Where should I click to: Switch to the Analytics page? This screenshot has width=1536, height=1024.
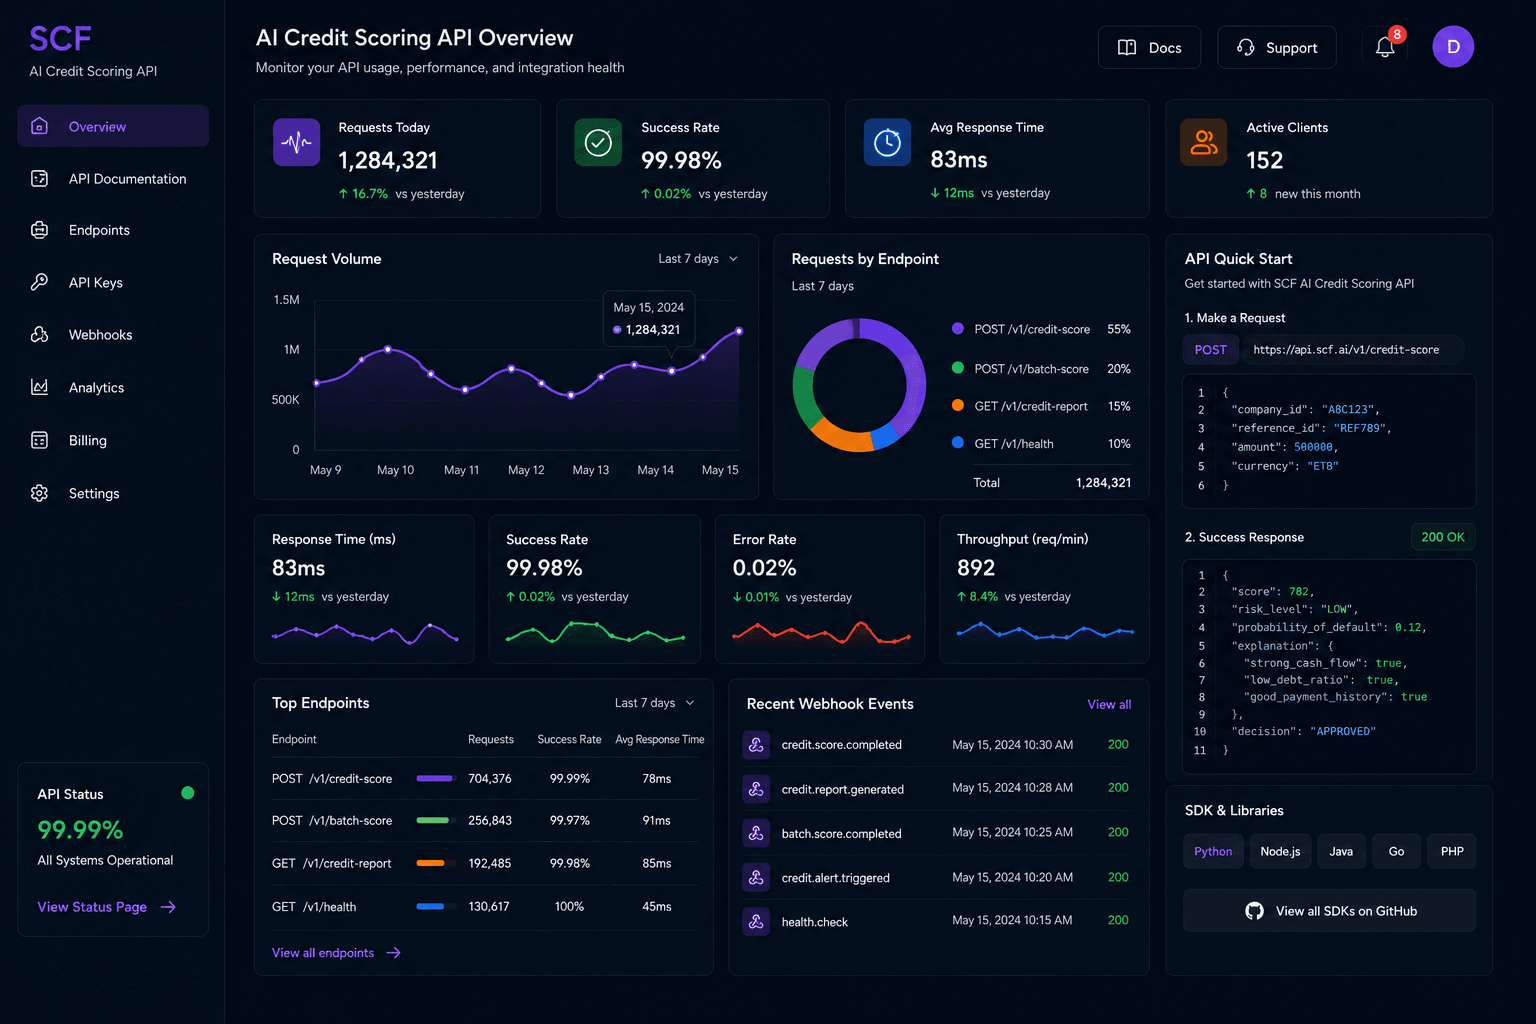click(113, 388)
